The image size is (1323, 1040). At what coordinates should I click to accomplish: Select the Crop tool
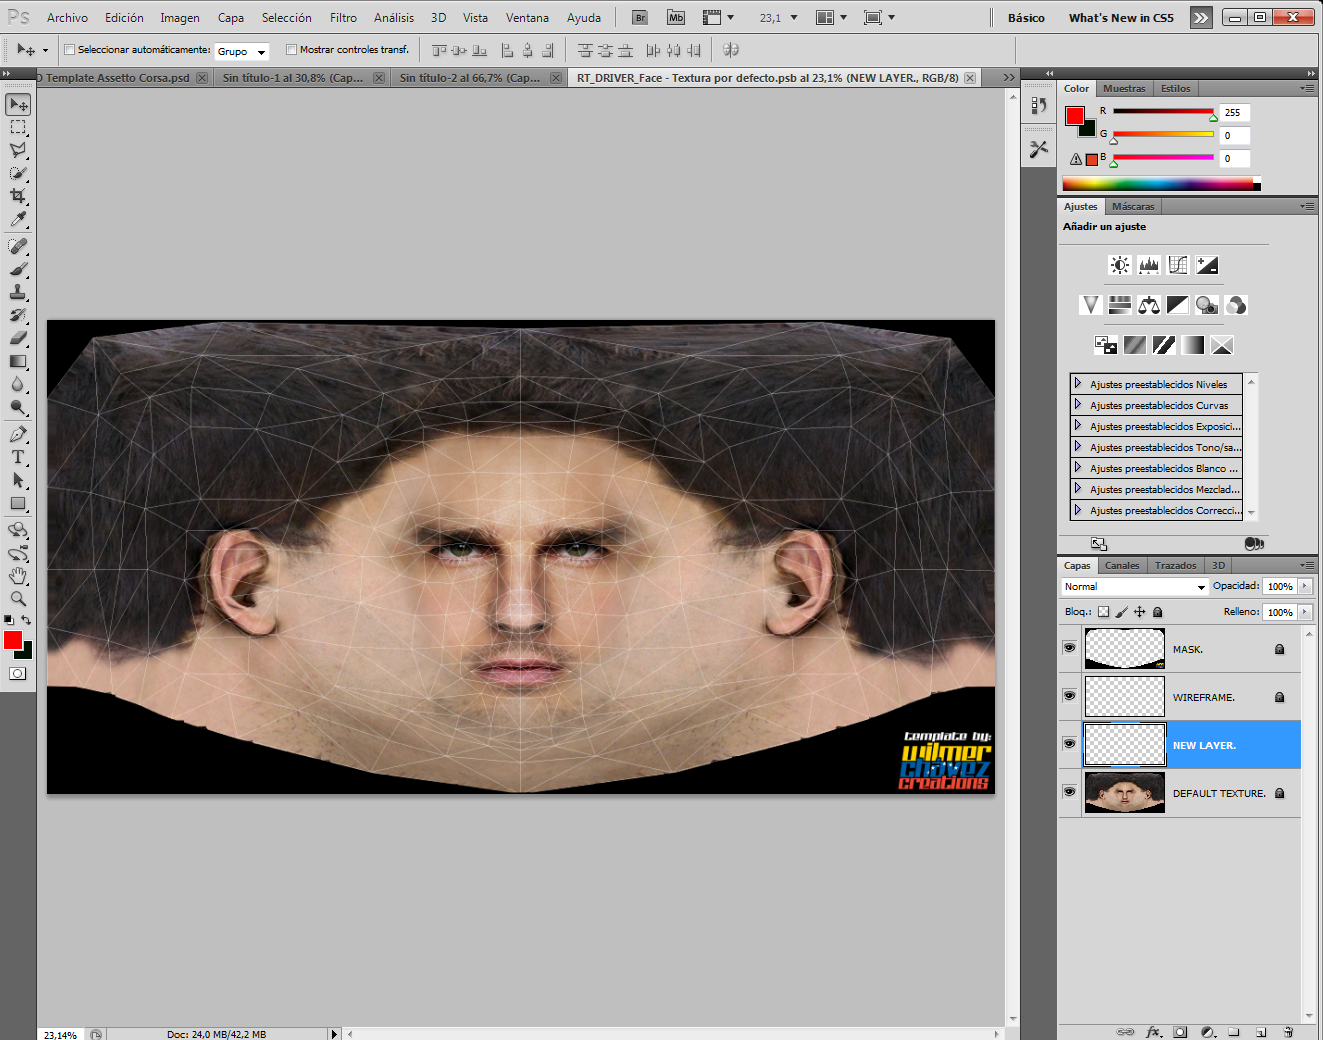(x=18, y=196)
